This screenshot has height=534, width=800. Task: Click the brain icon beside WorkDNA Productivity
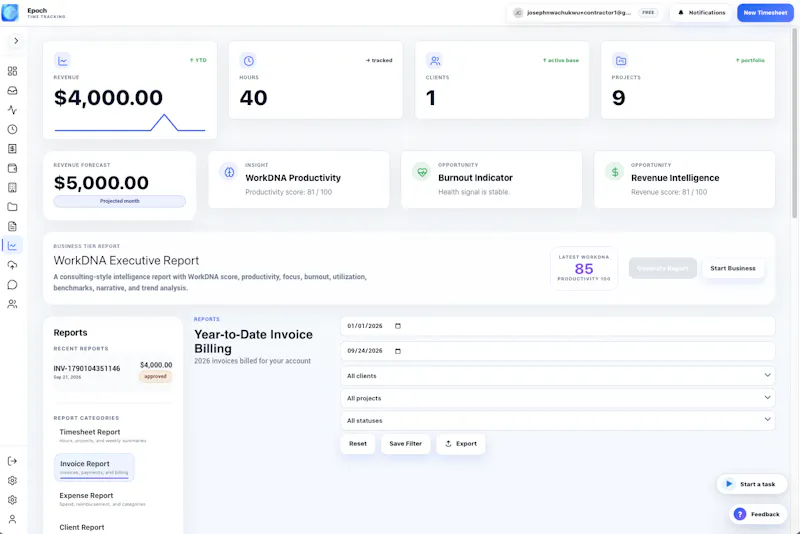pyautogui.click(x=229, y=172)
